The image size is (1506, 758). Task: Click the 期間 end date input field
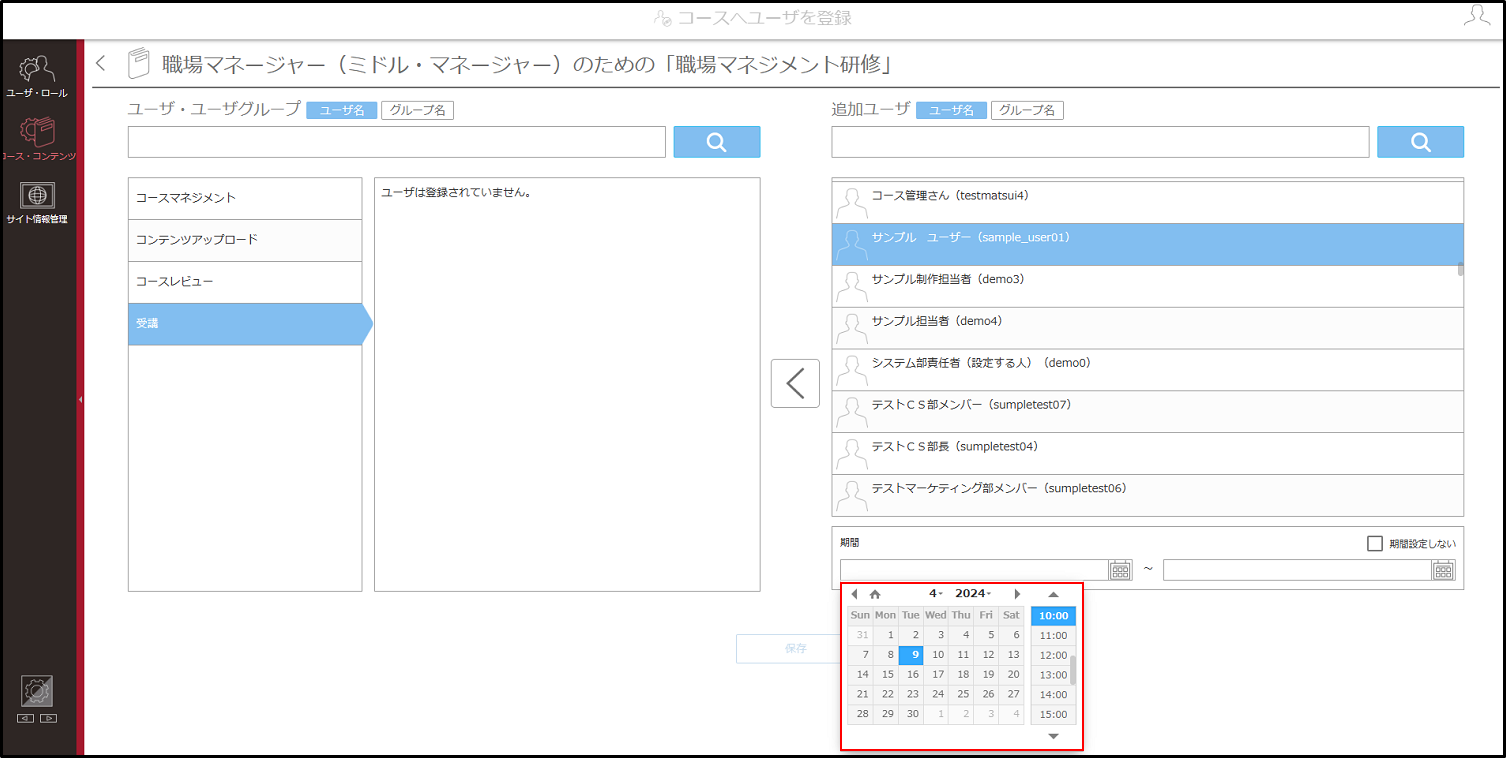[1298, 570]
